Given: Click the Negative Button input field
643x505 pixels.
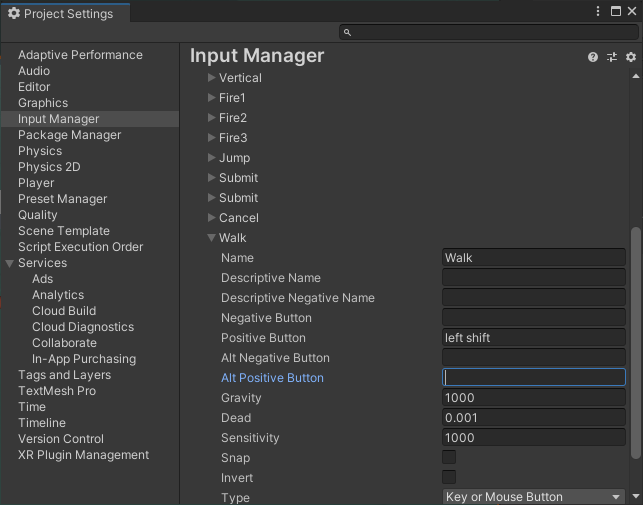Looking at the screenshot, I should tap(534, 318).
